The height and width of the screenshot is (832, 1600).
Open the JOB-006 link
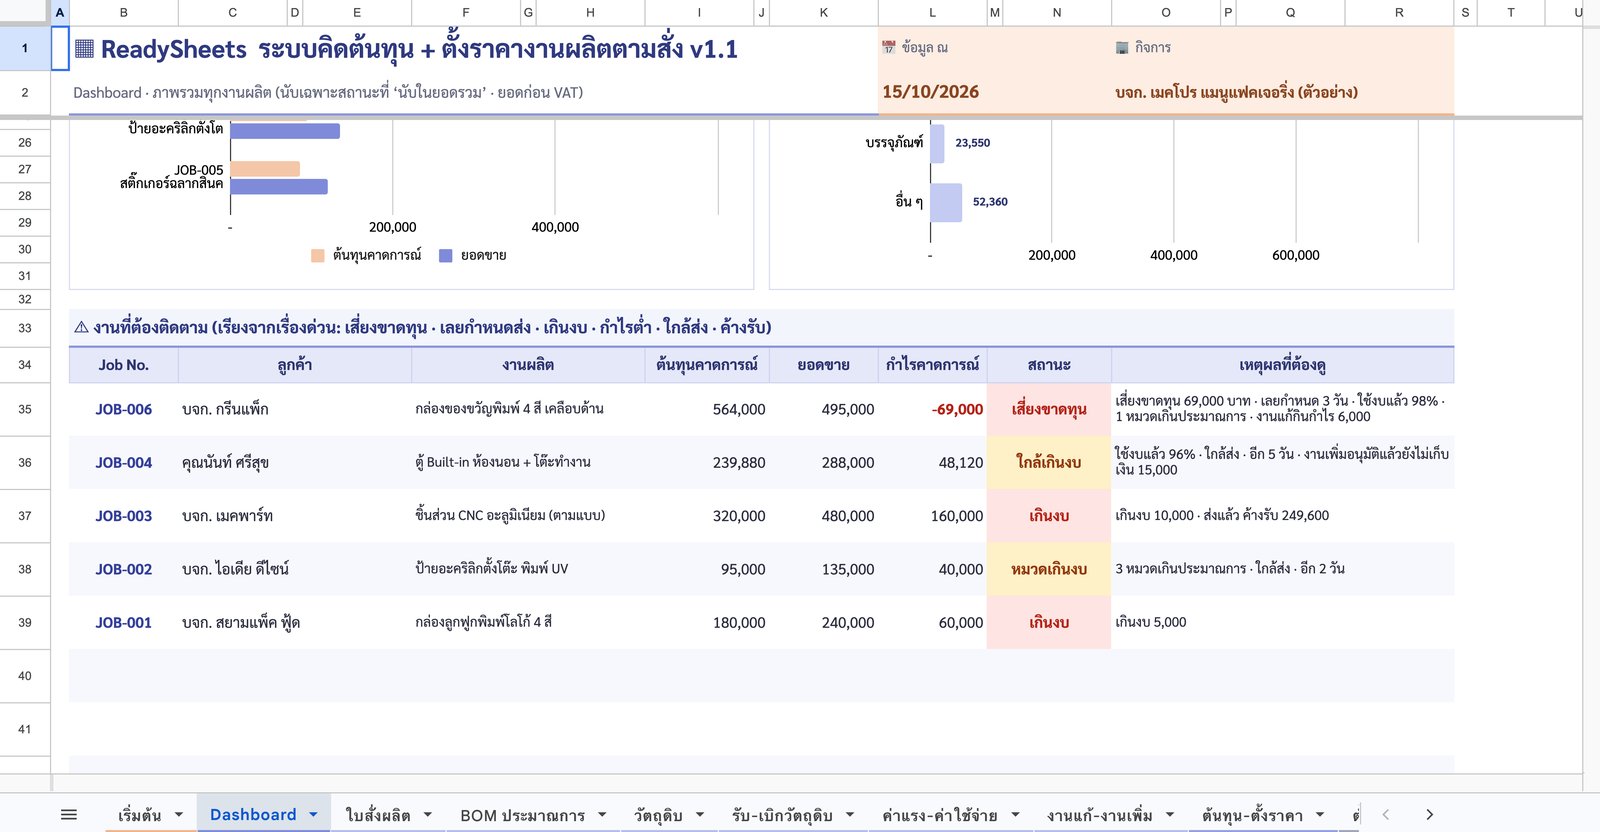[124, 409]
